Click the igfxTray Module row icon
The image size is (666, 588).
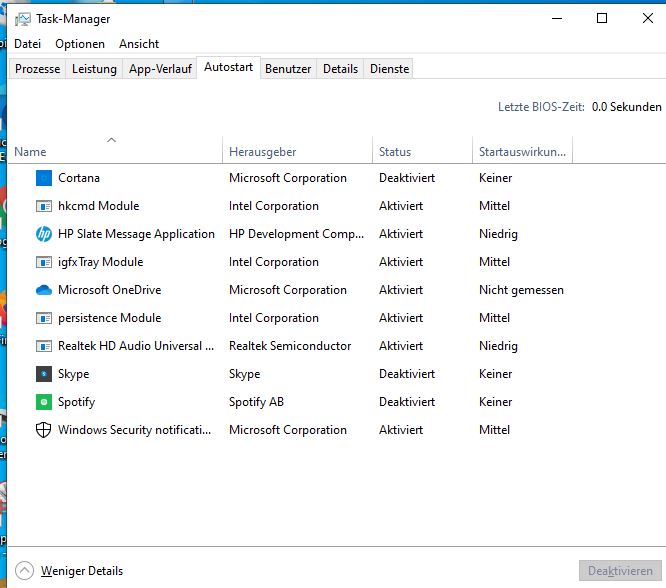[44, 262]
